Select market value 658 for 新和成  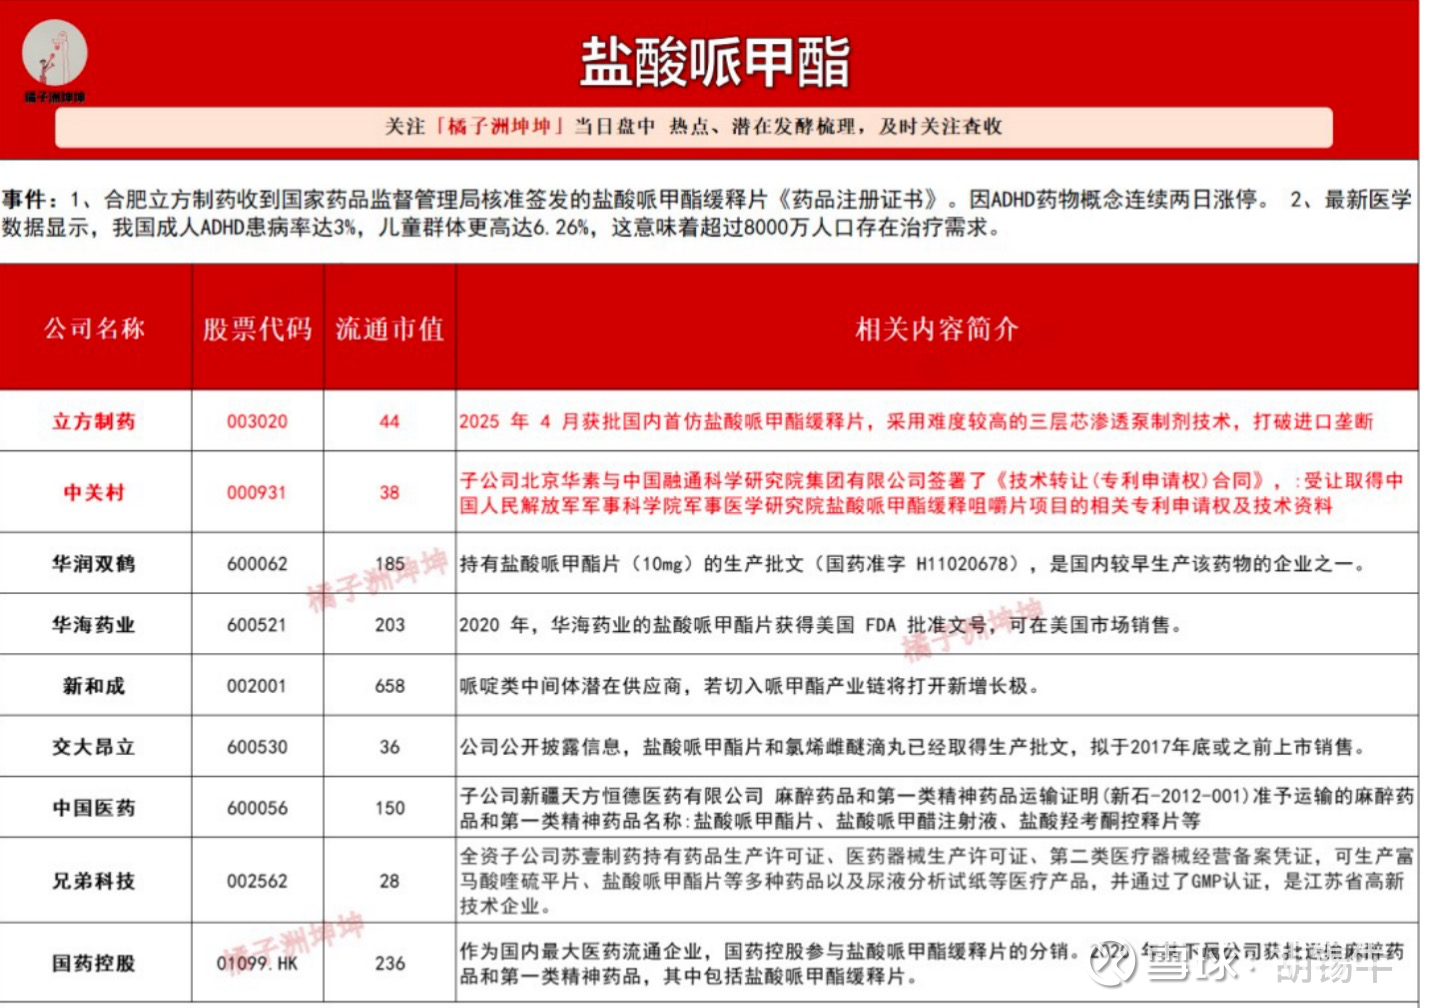click(x=390, y=686)
